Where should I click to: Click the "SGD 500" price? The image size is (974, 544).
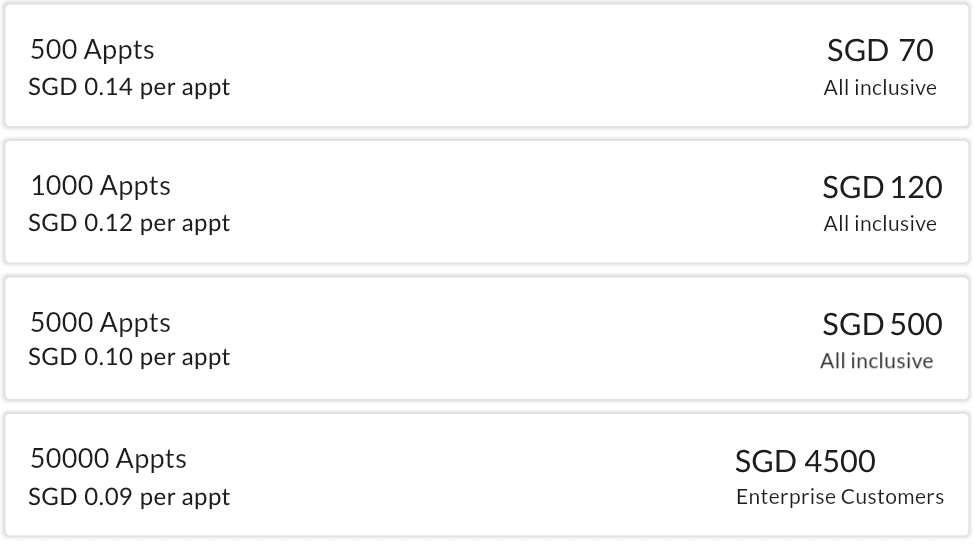pyautogui.click(x=882, y=324)
